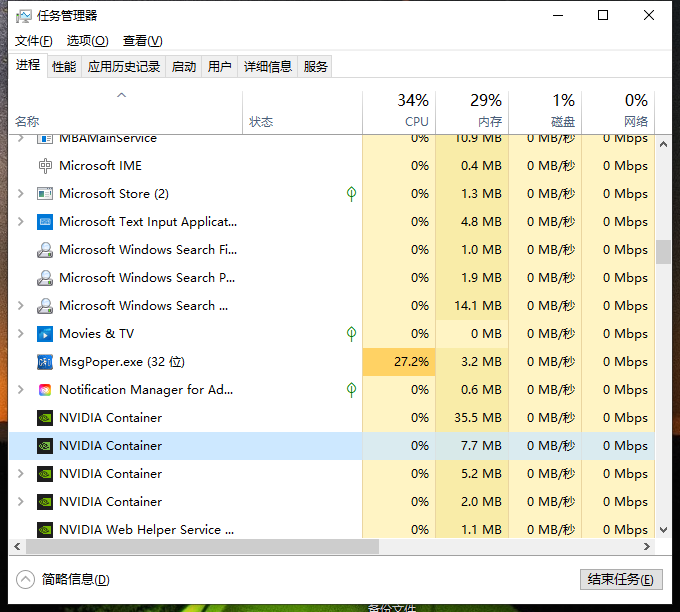Select the NVIDIA Web Helper Service row name
The width and height of the screenshot is (680, 612).
[147, 530]
